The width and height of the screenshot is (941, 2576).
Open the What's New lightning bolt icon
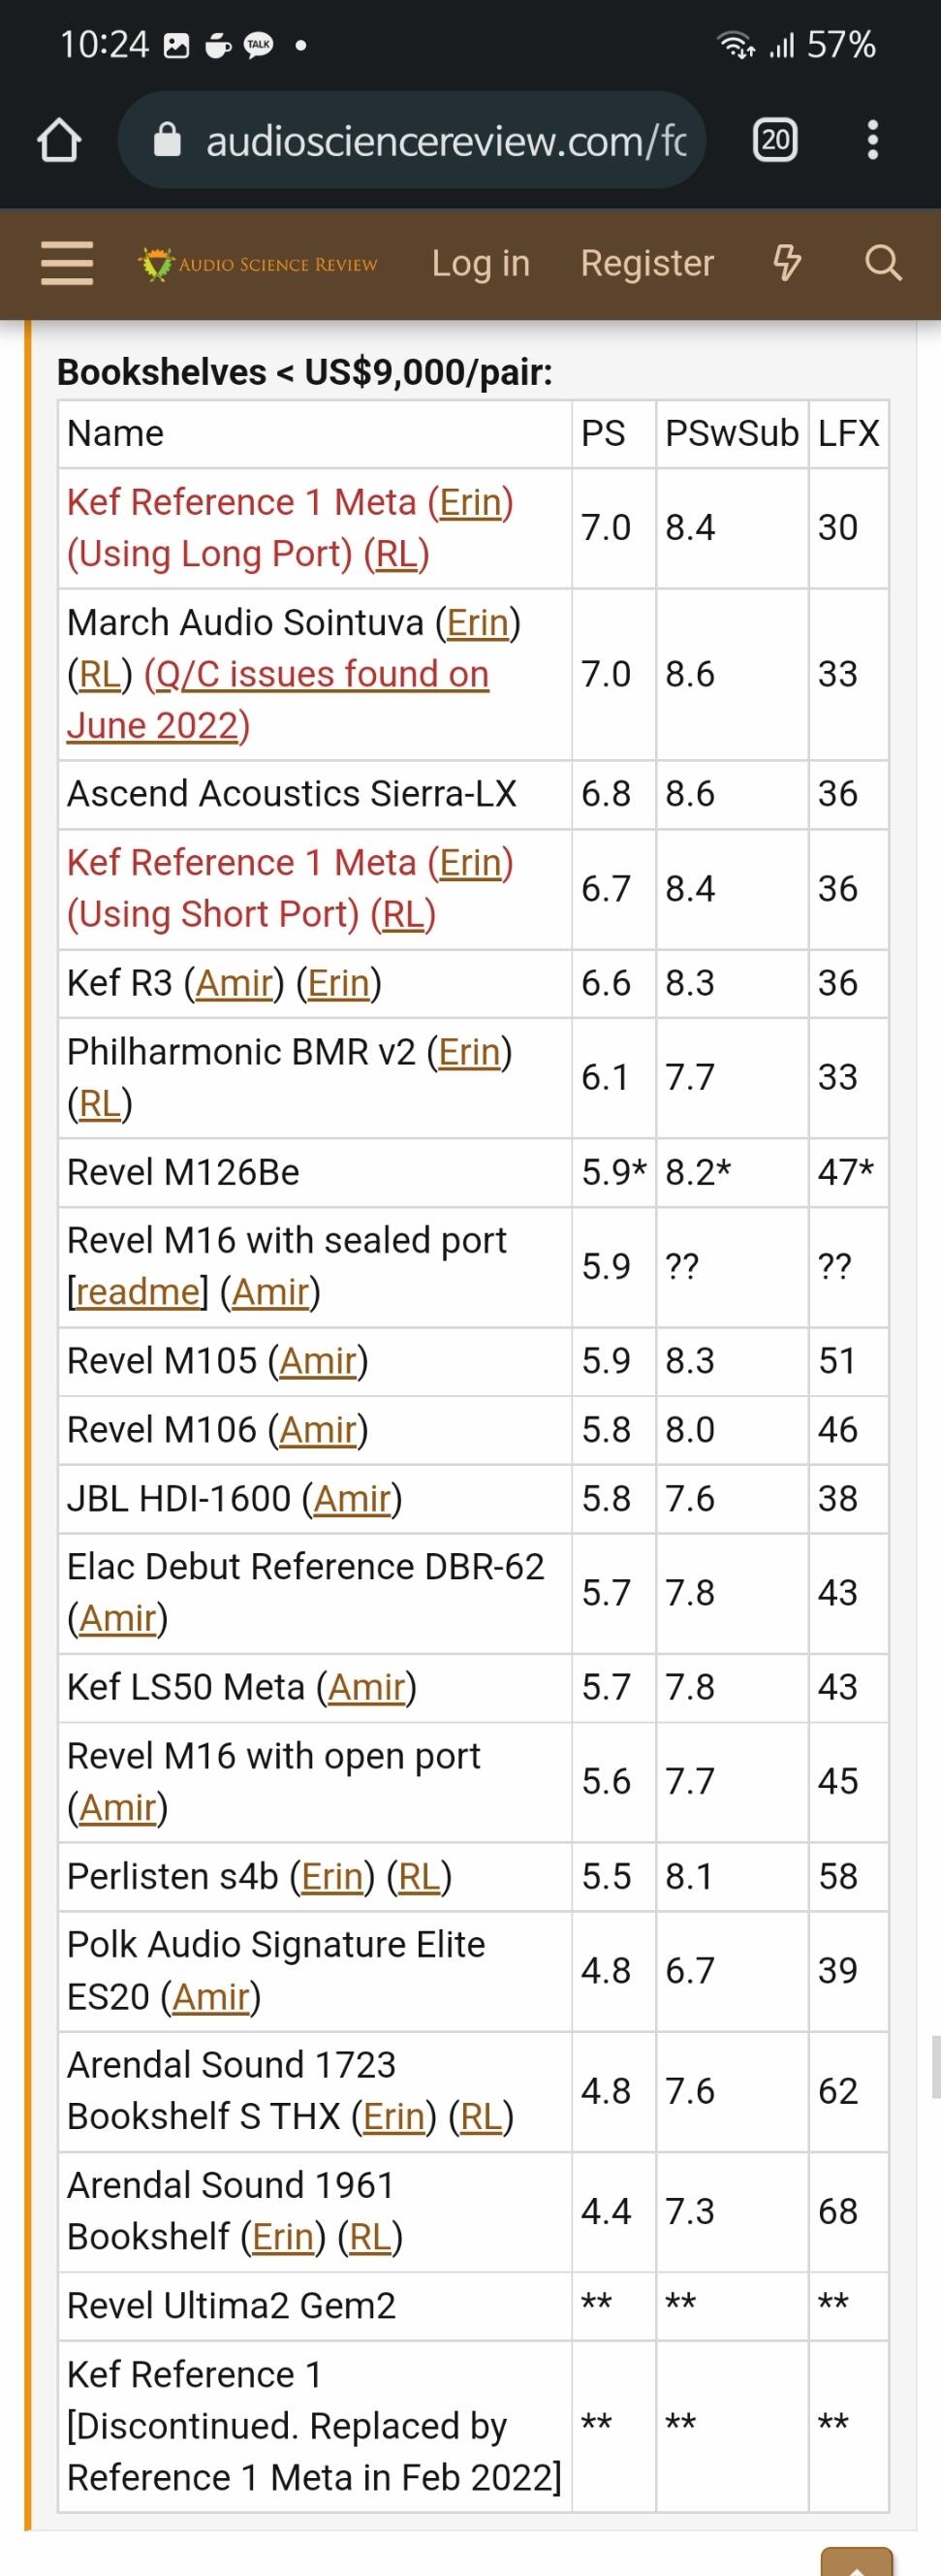tap(788, 263)
